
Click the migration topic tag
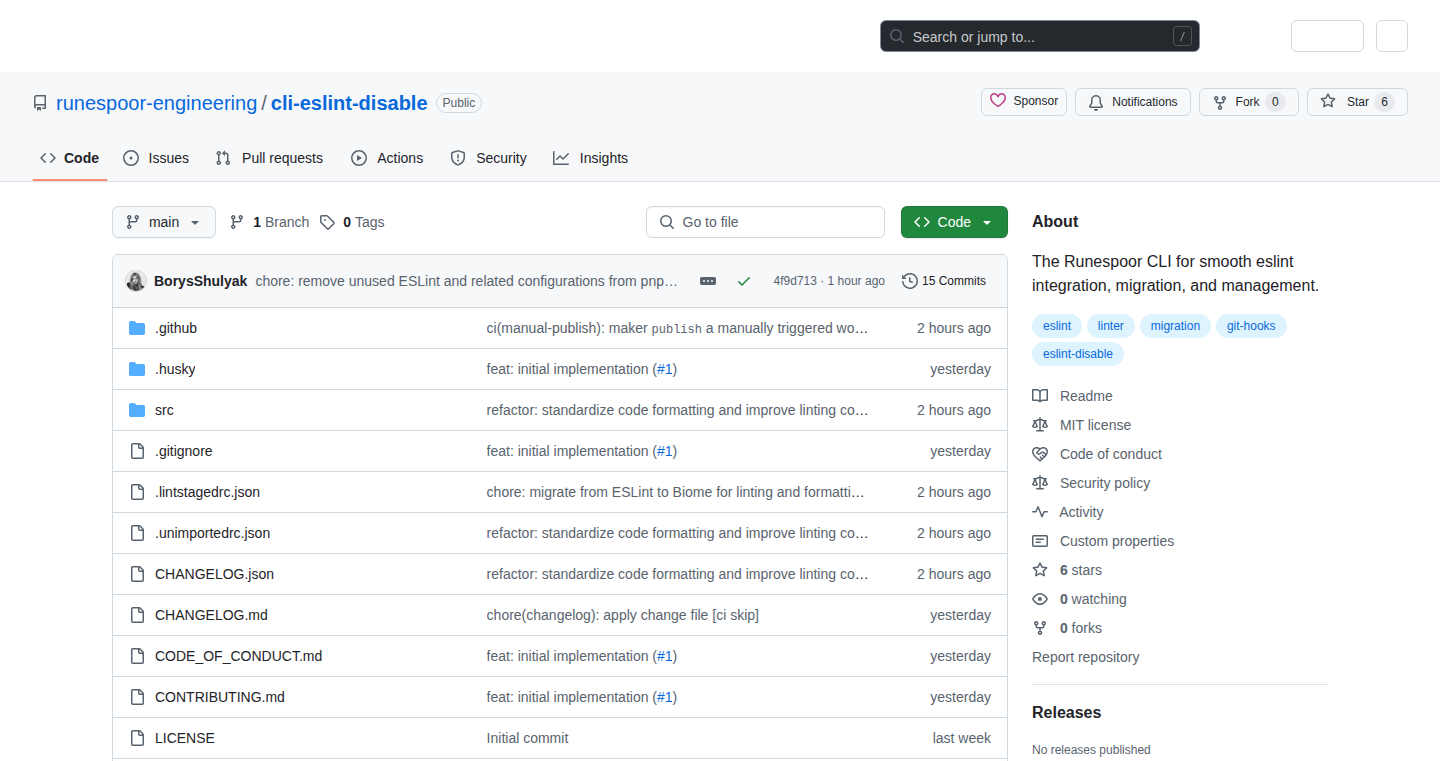pos(1175,326)
